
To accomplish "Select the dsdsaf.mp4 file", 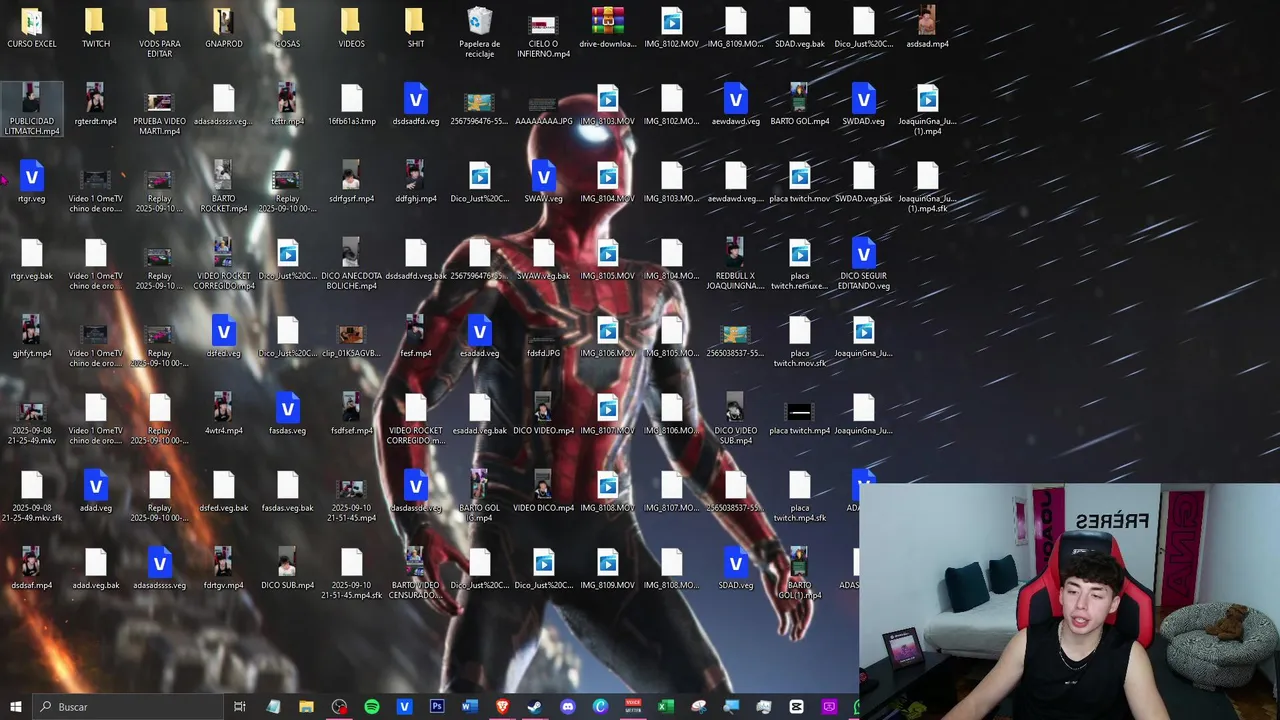I will [32, 569].
